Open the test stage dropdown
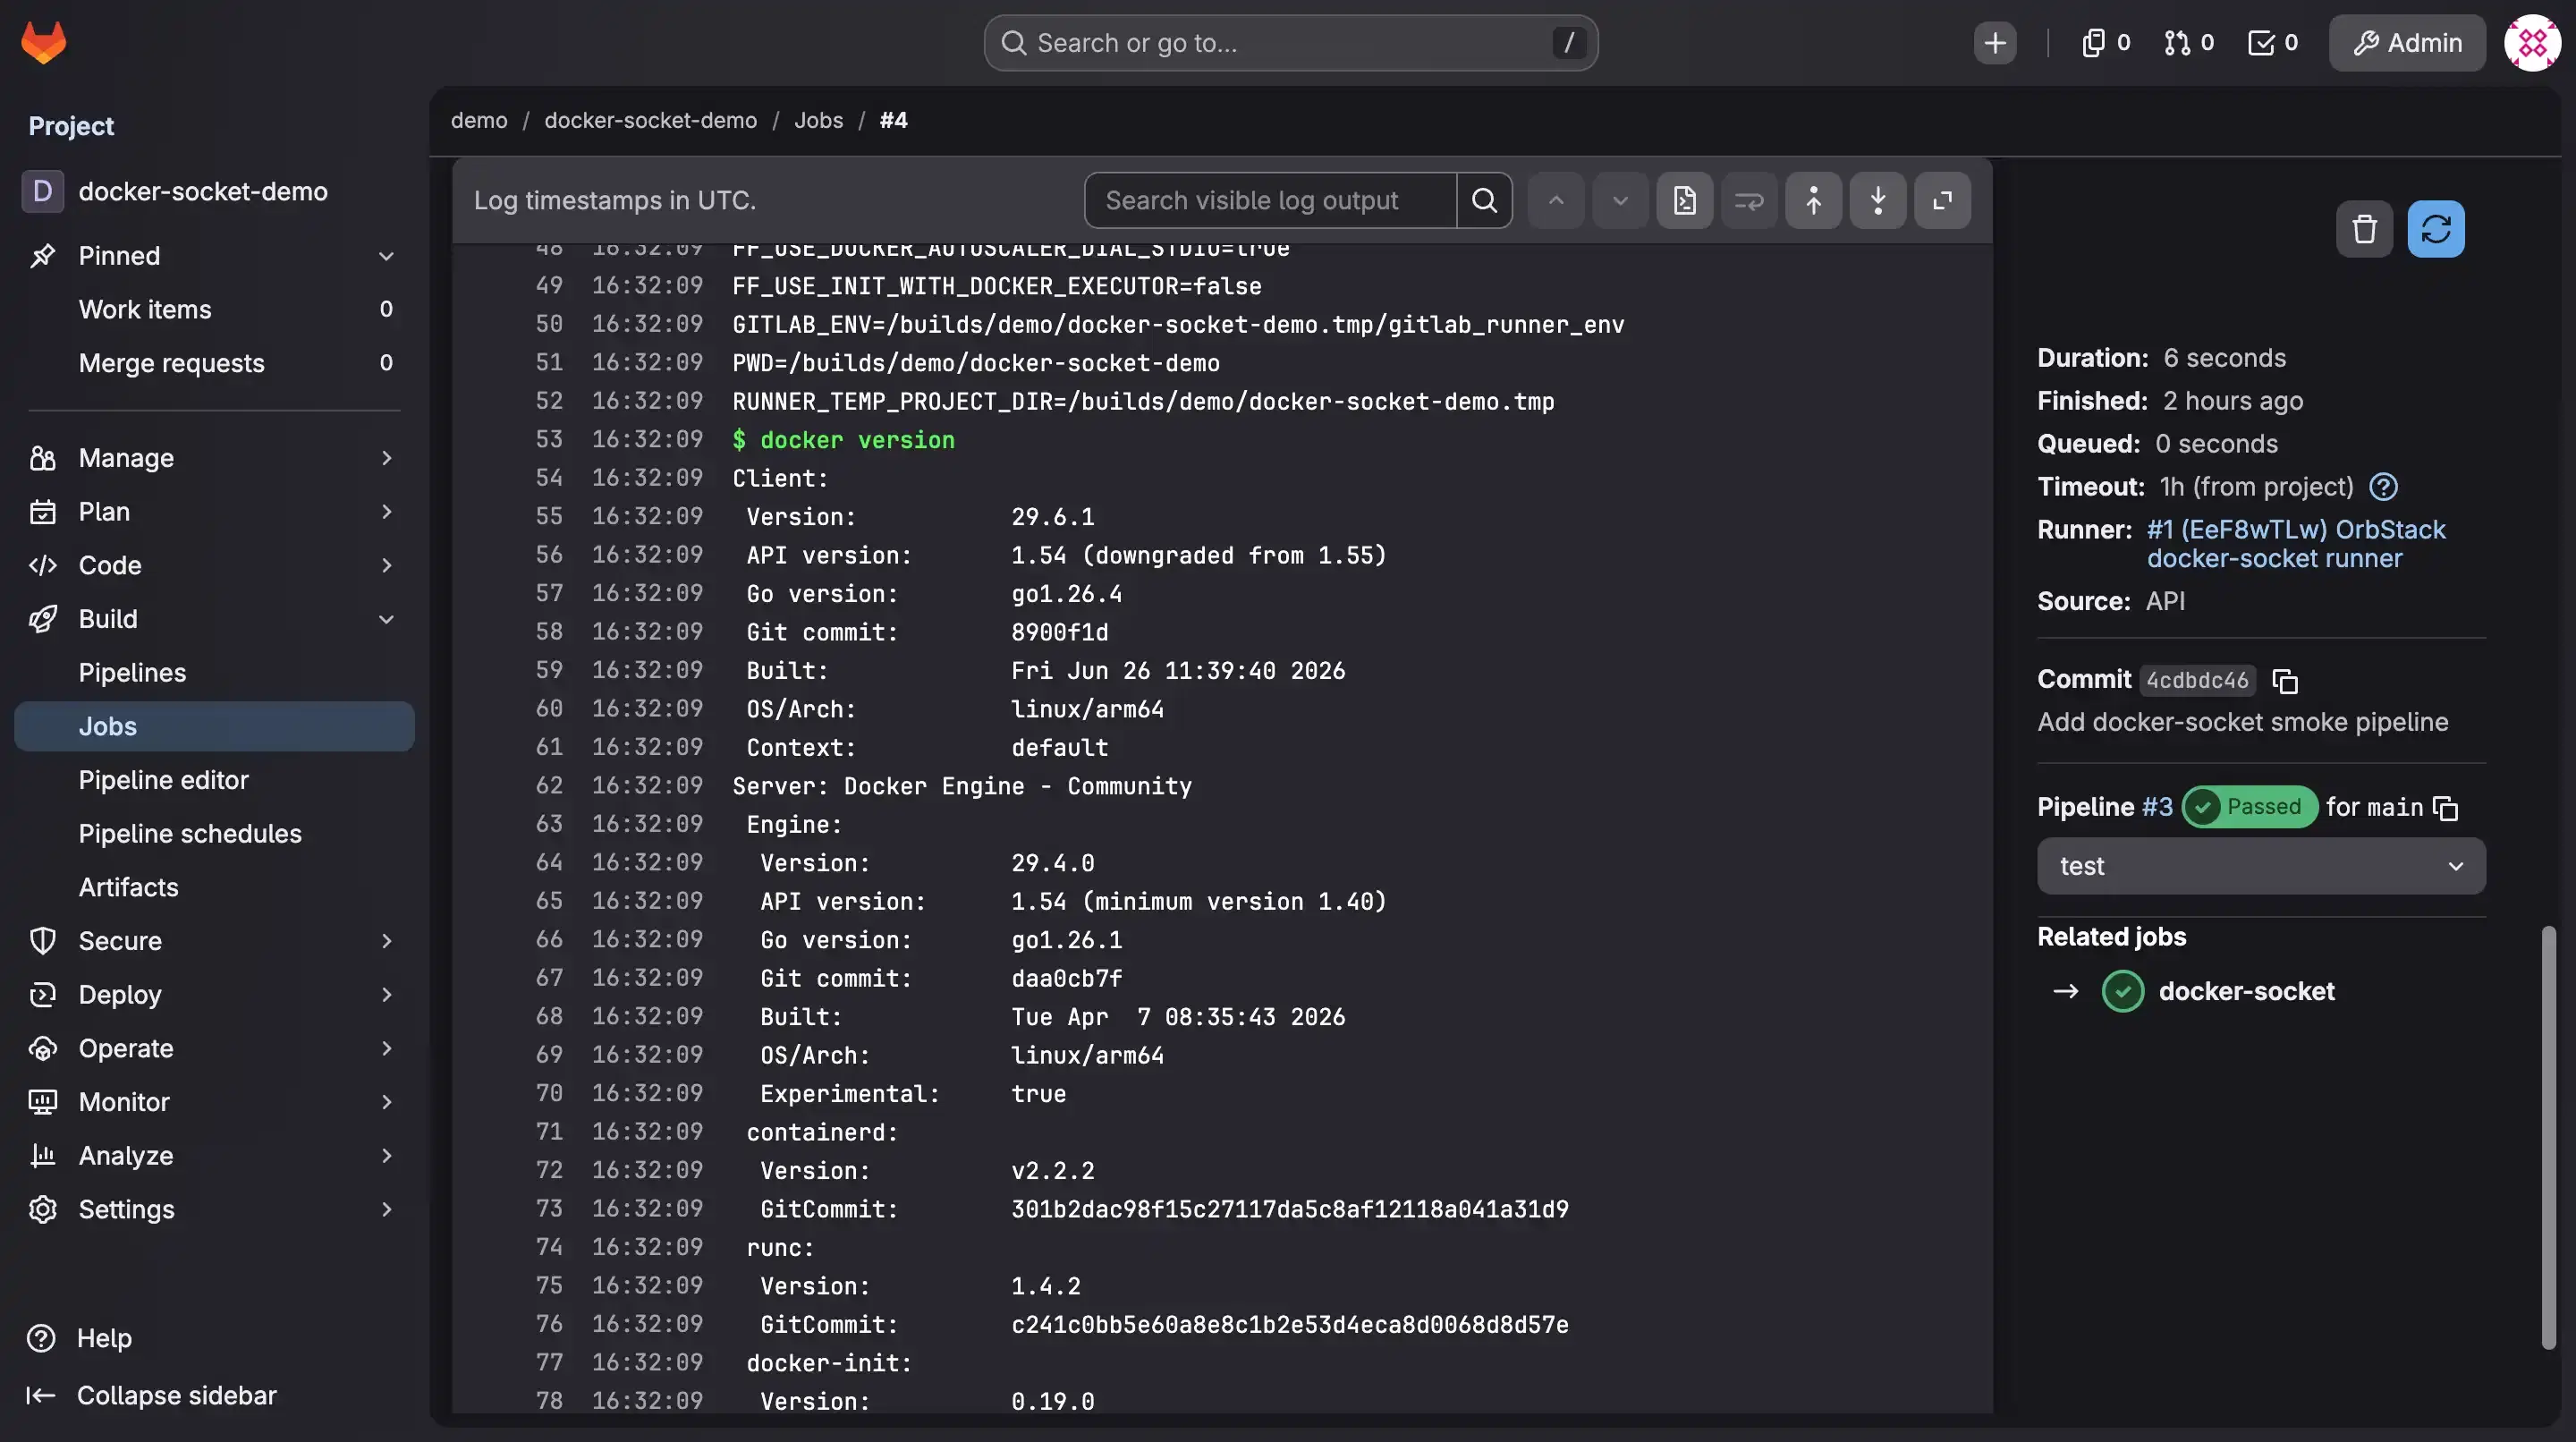 click(x=2261, y=866)
